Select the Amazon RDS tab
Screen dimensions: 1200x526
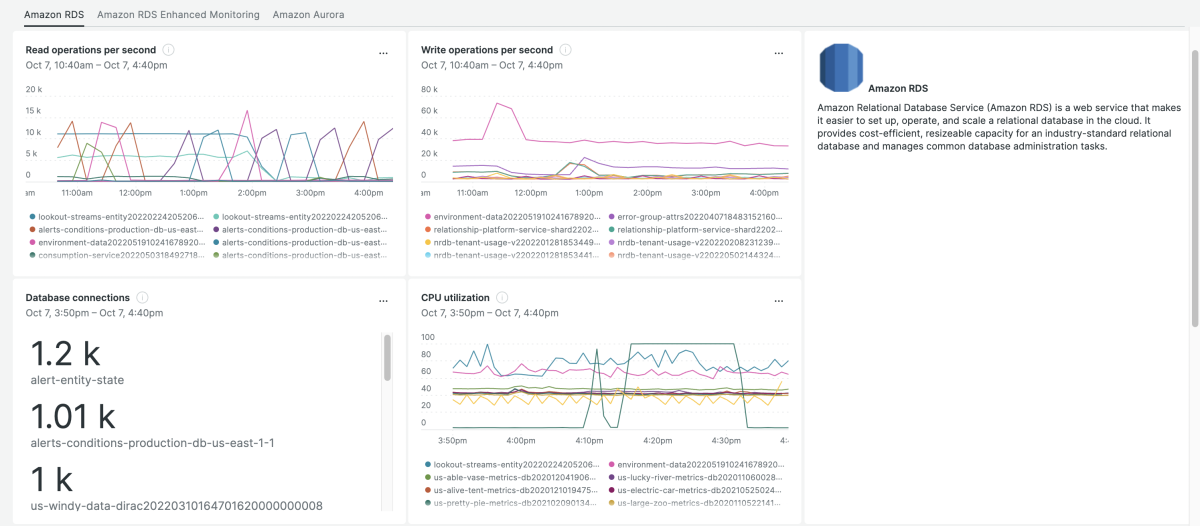click(54, 15)
